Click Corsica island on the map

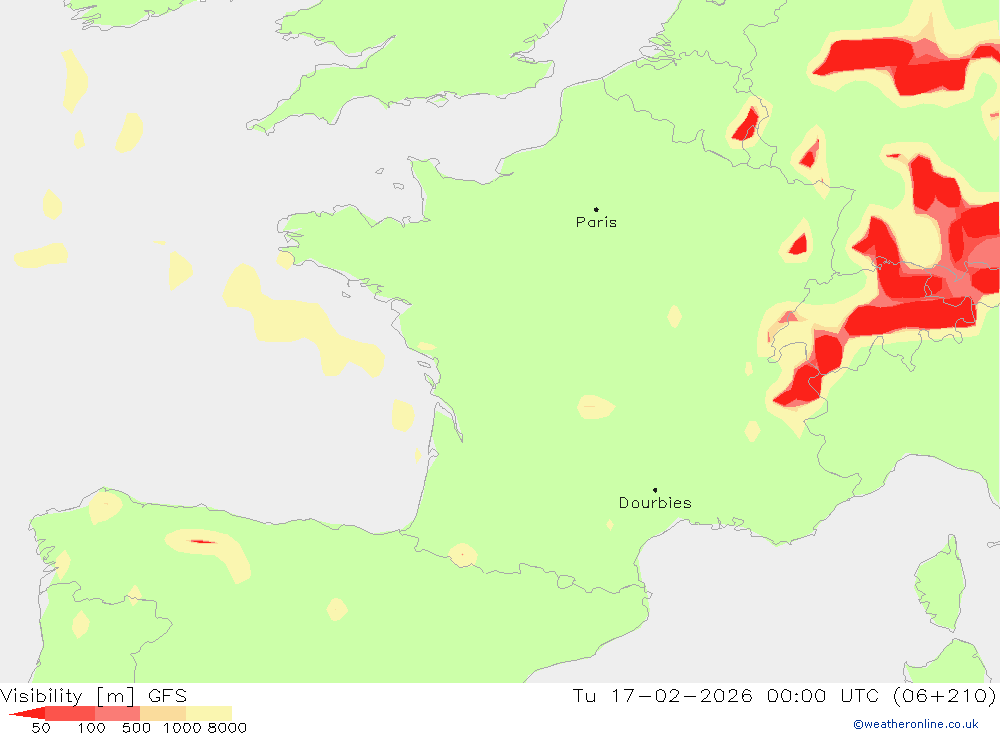(x=940, y=584)
